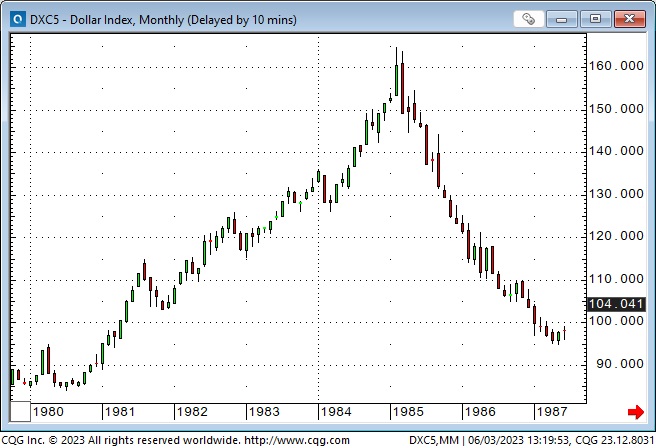Viewport: 656px width, 448px height.
Task: Click the 110.000 price axis label
Action: 616,279
